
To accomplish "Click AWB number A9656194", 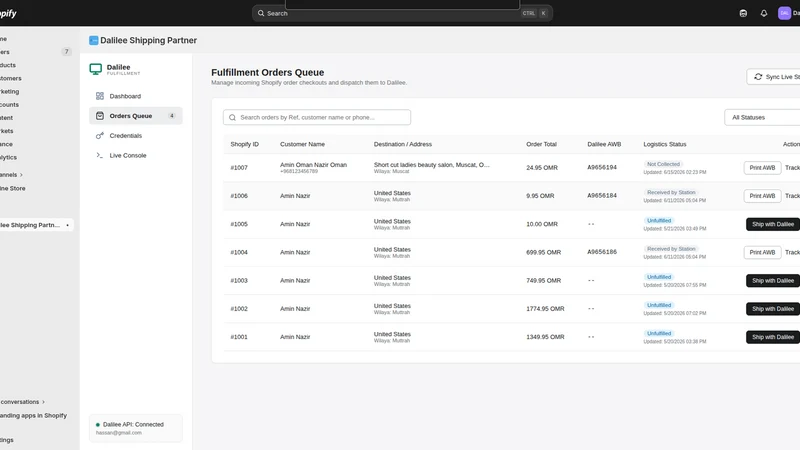I will pyautogui.click(x=602, y=167).
